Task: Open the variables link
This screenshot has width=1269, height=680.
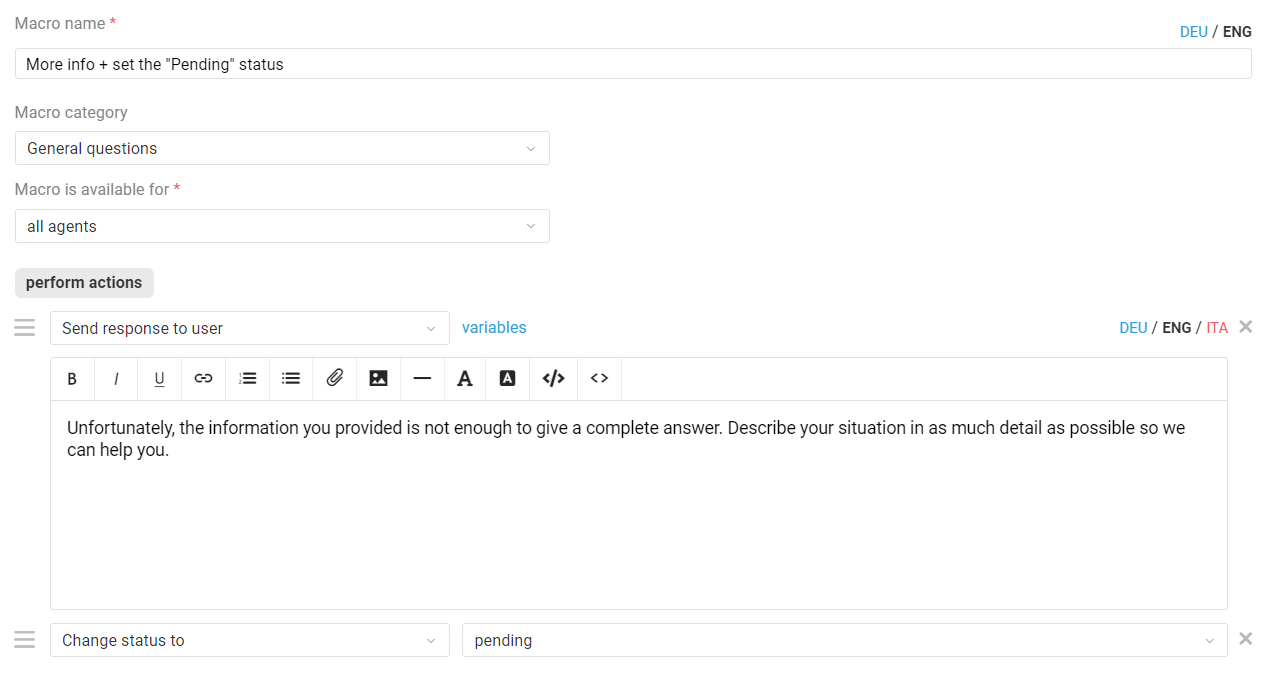Action: [494, 327]
